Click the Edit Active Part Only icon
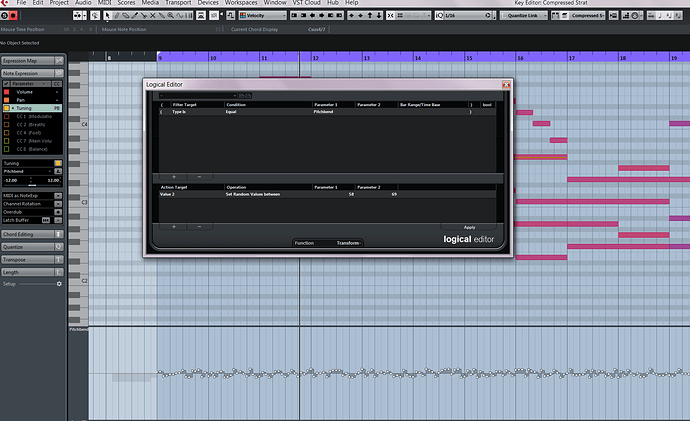The height and width of the screenshot is (421, 690). [x=565, y=15]
